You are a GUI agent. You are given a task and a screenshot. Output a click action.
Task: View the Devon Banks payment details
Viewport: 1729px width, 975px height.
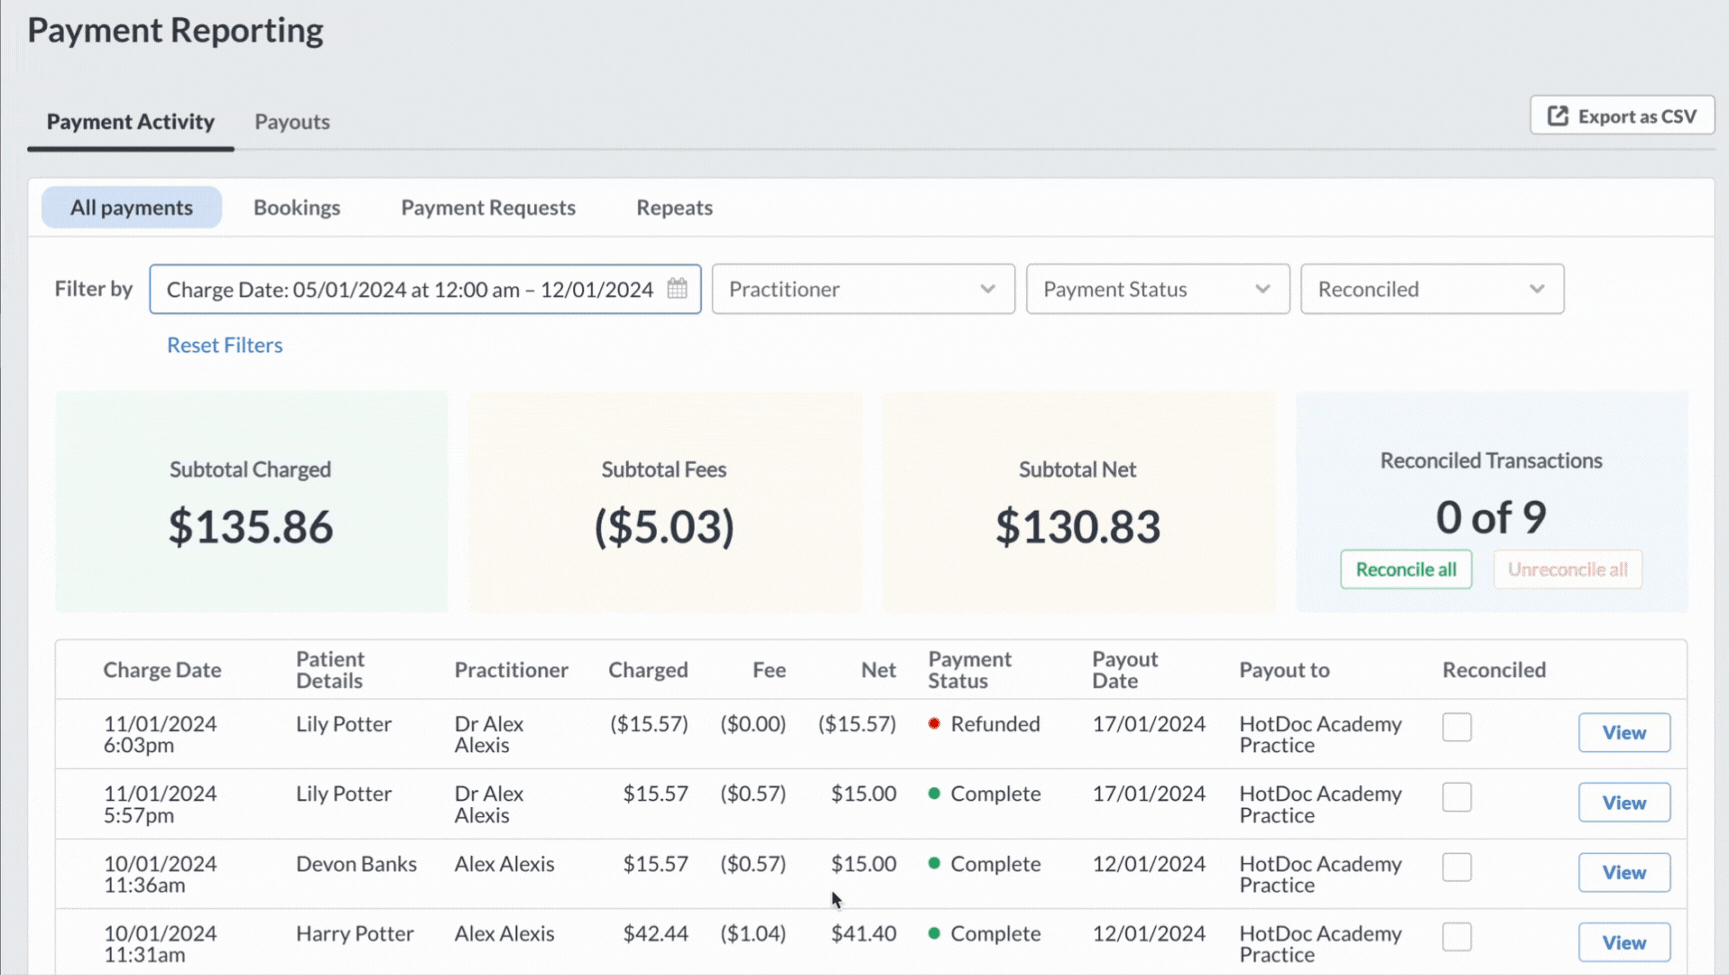(1624, 872)
